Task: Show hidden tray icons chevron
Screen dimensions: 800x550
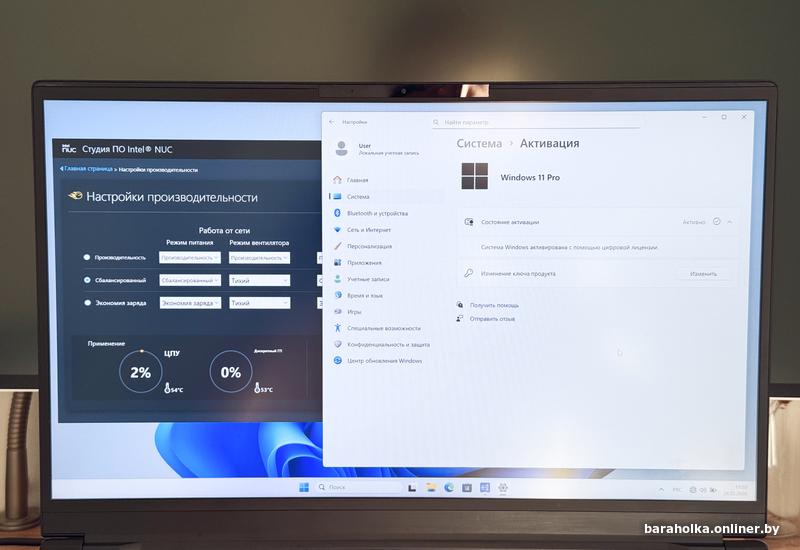Action: (x=661, y=490)
